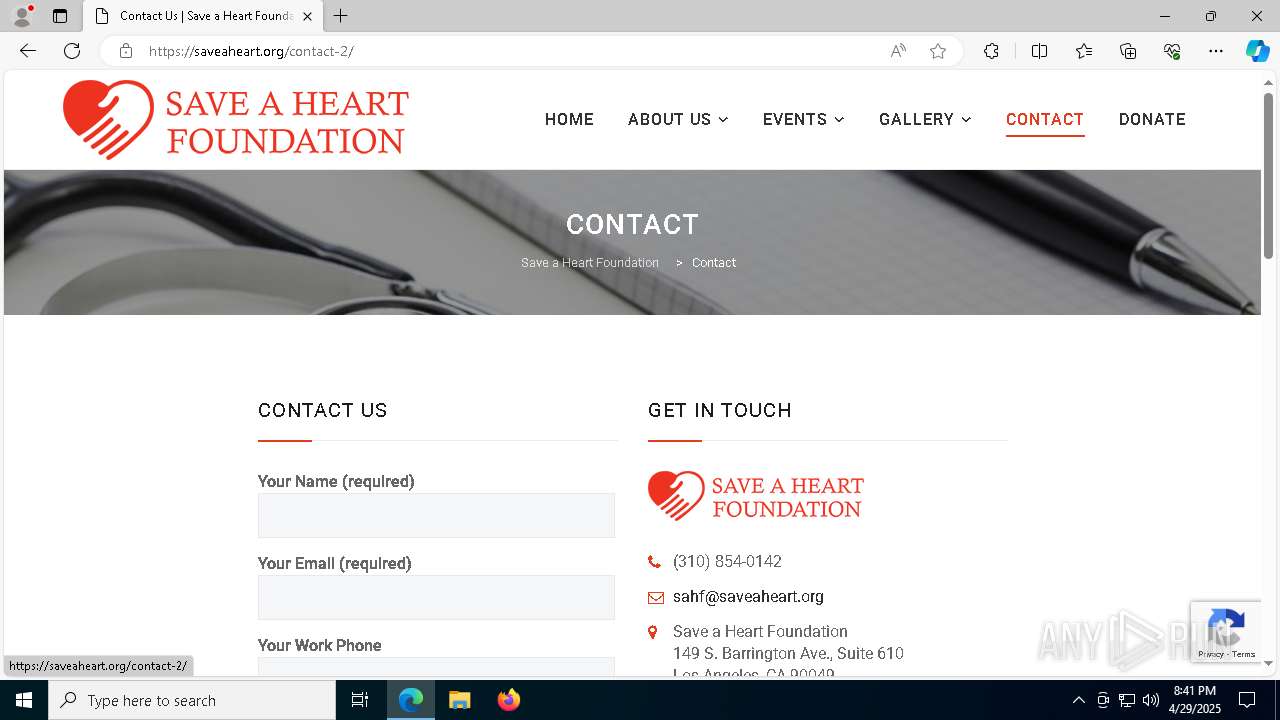
Task: Follow the Save a Heart Foundation breadcrumb
Action: click(x=590, y=263)
